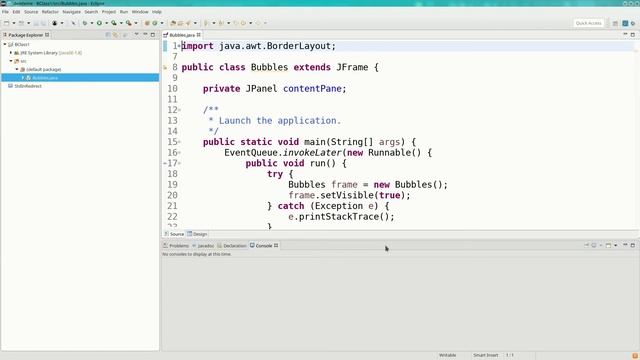This screenshot has width=640, height=360.
Task: Open the External Tools dropdown arrow
Action: (136, 23)
